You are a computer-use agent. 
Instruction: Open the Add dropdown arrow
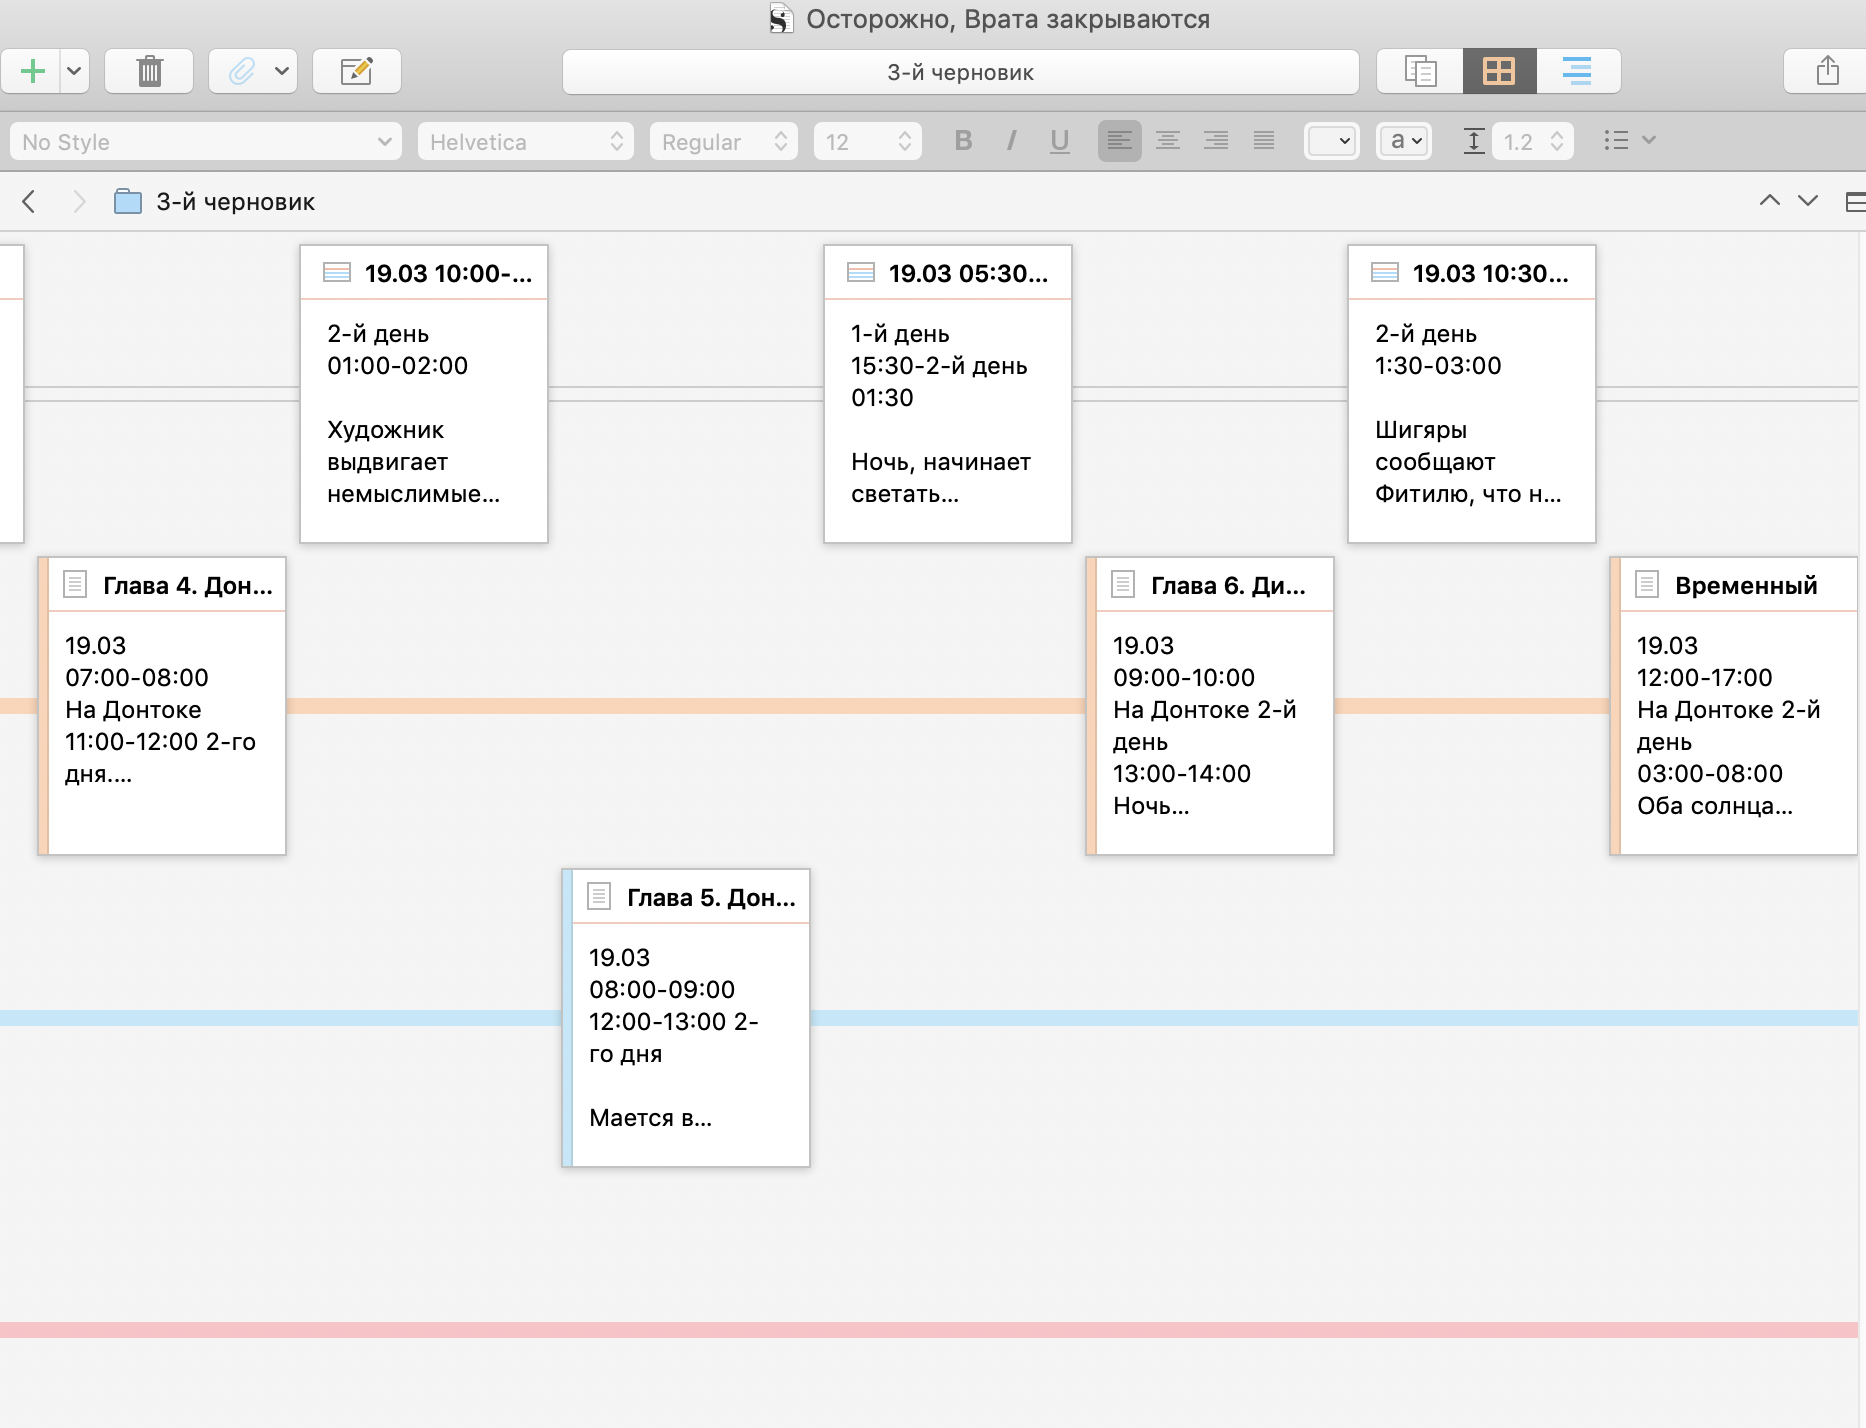(74, 71)
